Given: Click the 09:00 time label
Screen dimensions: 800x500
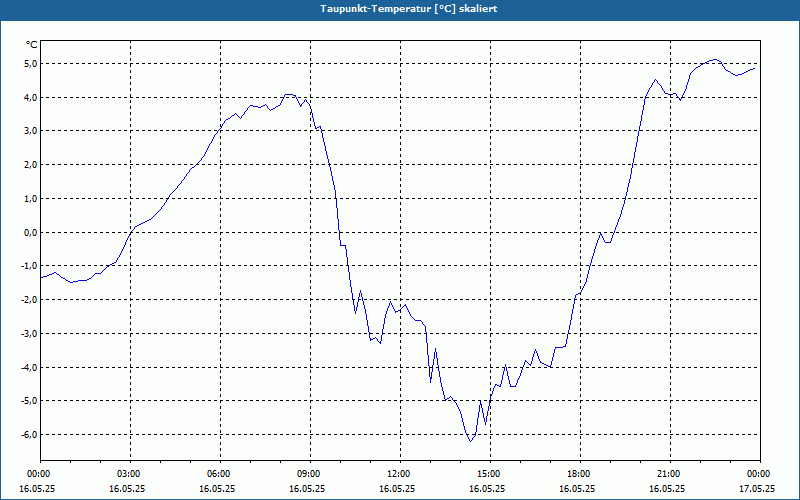Looking at the screenshot, I should pyautogui.click(x=310, y=474).
